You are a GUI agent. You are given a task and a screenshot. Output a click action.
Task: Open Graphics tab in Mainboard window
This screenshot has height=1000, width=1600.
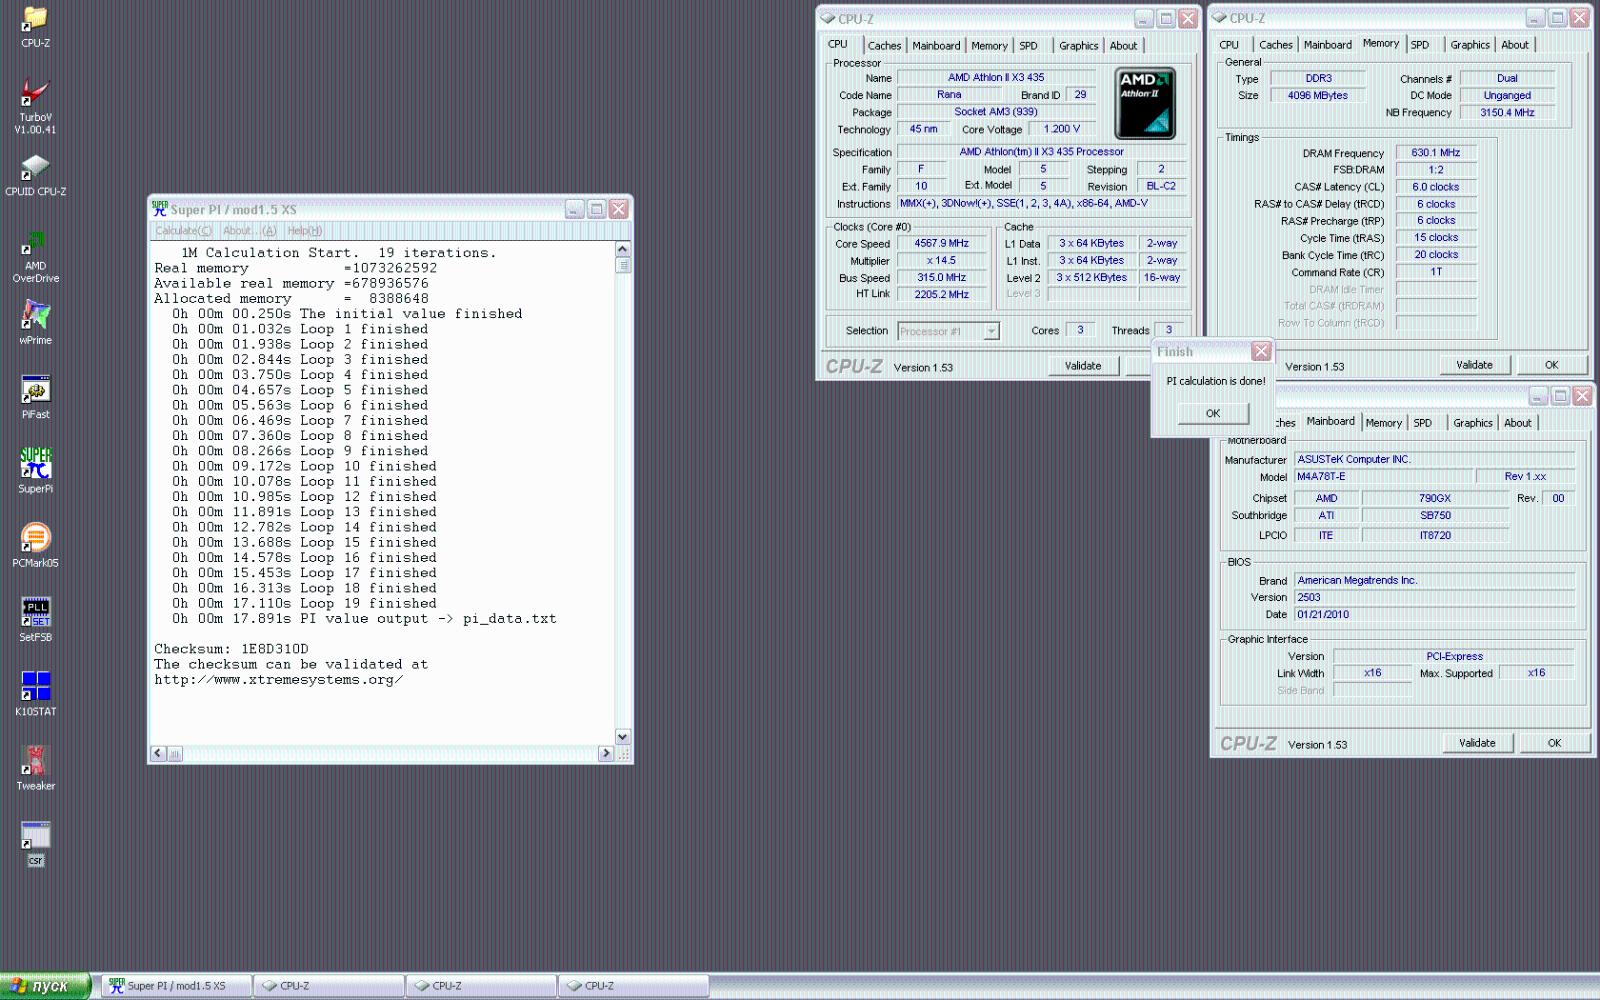click(x=1473, y=423)
